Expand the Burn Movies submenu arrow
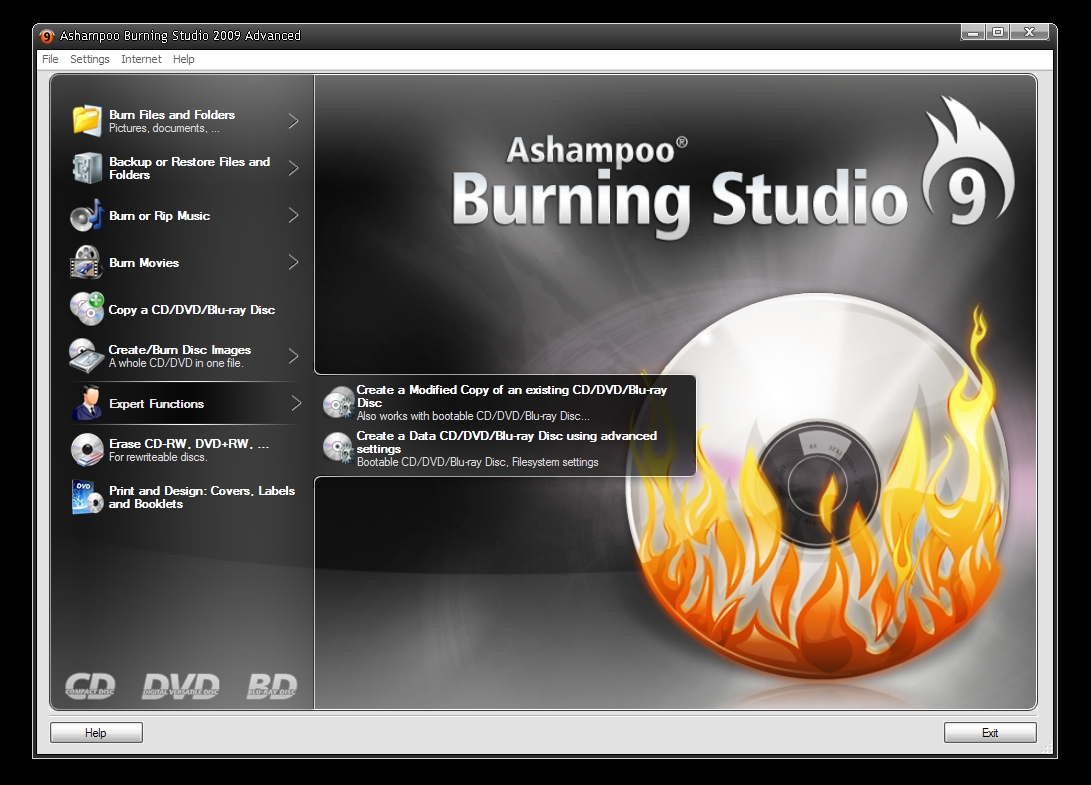1091x785 pixels. 294,262
